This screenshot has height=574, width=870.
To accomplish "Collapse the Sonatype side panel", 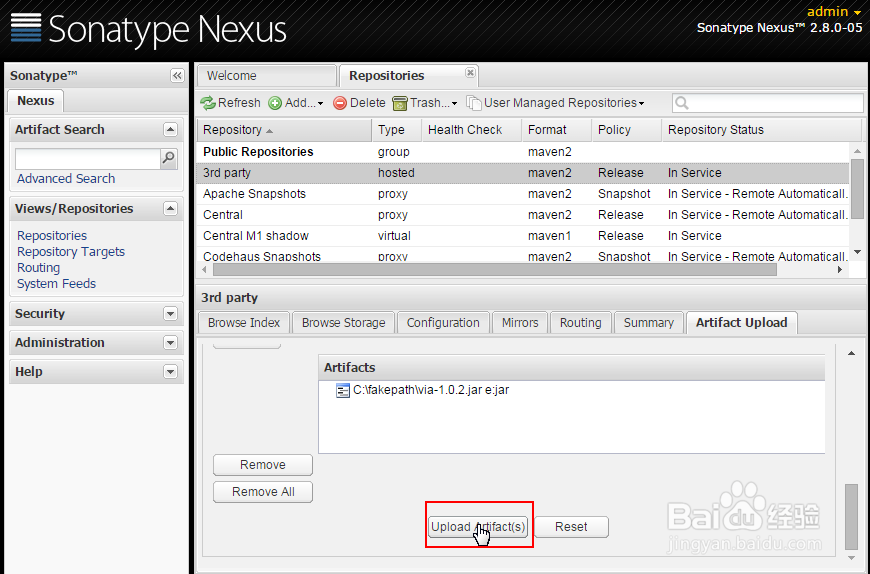I will pos(177,75).
